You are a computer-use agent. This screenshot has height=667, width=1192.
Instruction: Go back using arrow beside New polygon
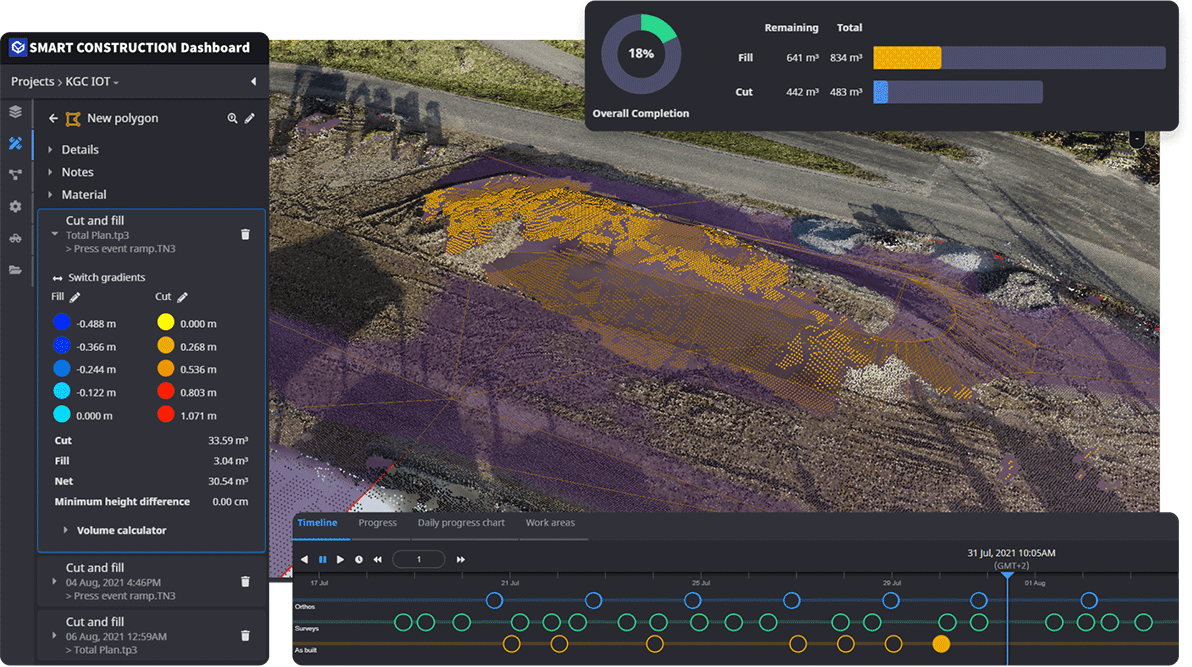point(54,118)
